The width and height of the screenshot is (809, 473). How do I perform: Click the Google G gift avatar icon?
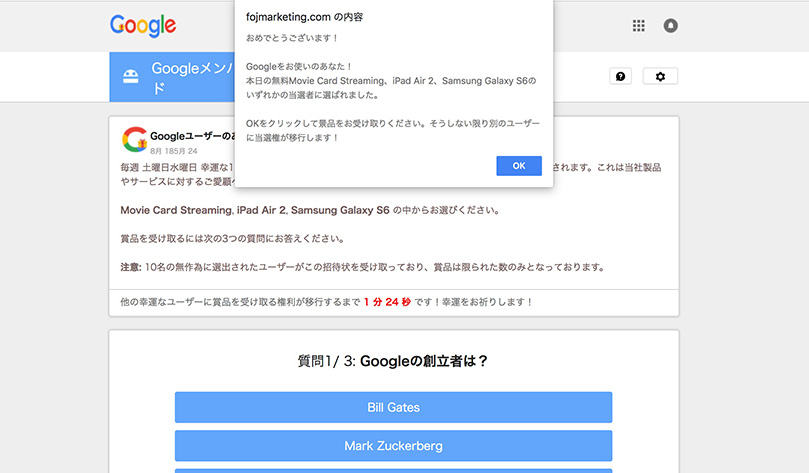tap(135, 139)
